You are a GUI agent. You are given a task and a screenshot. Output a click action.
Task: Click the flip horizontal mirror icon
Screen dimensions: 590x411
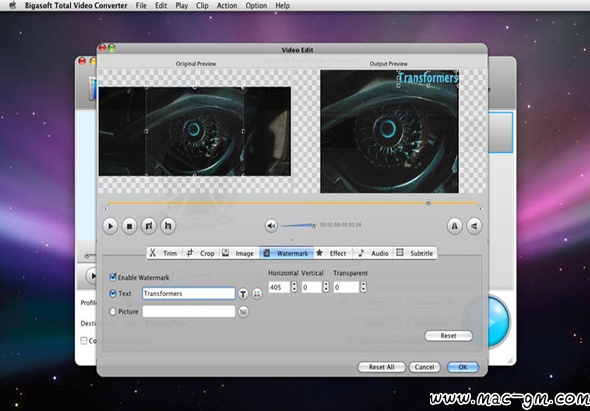(x=455, y=226)
